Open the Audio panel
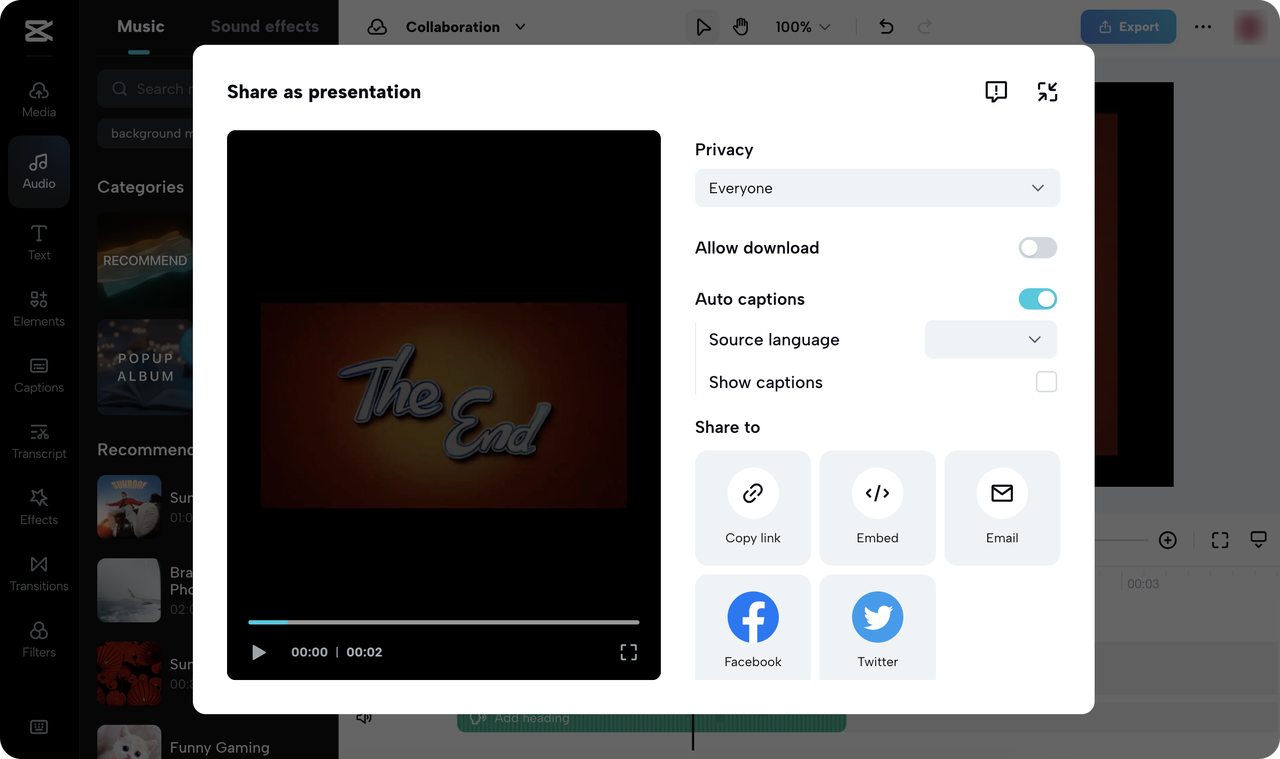 point(39,172)
